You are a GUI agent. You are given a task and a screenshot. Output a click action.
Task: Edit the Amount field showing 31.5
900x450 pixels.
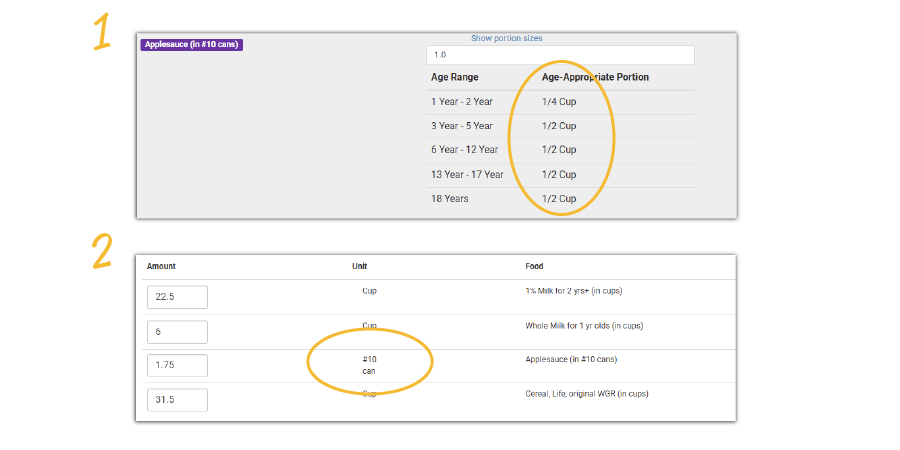coord(177,400)
